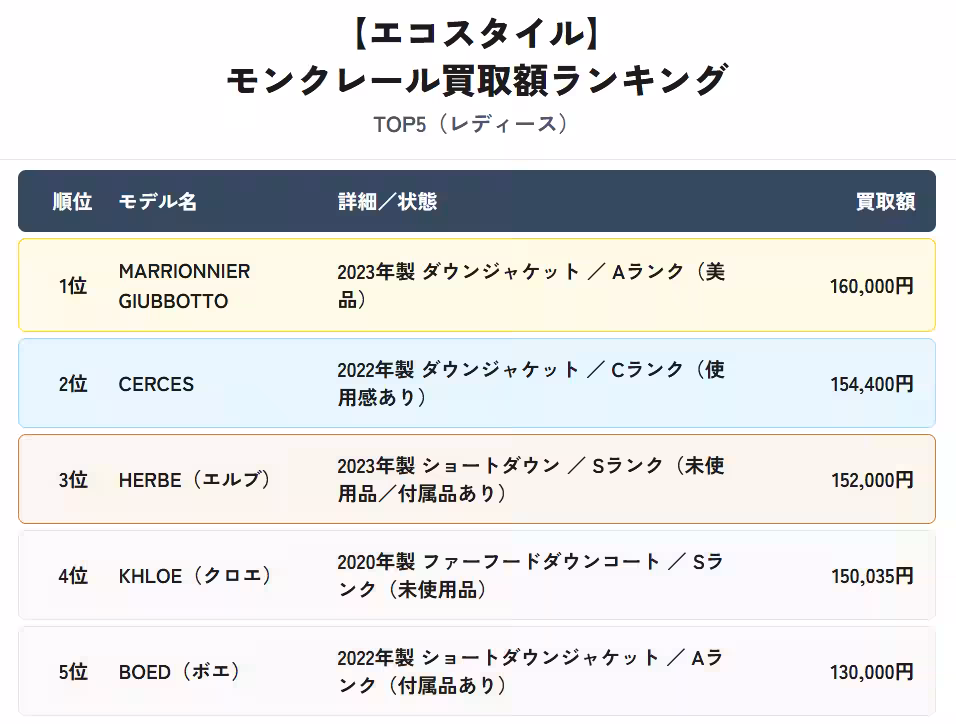
Task: Click the 3位 rank cell
Action: click(72, 480)
